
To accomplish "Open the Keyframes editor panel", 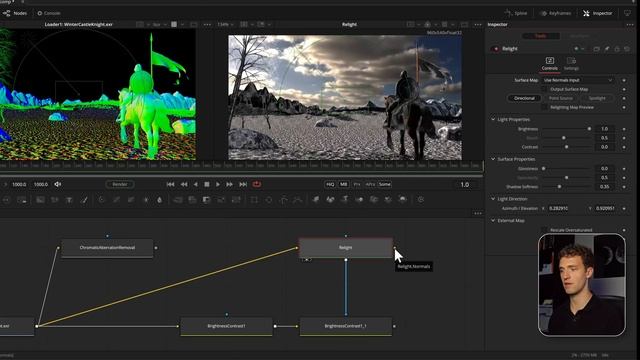I will 556,13.
